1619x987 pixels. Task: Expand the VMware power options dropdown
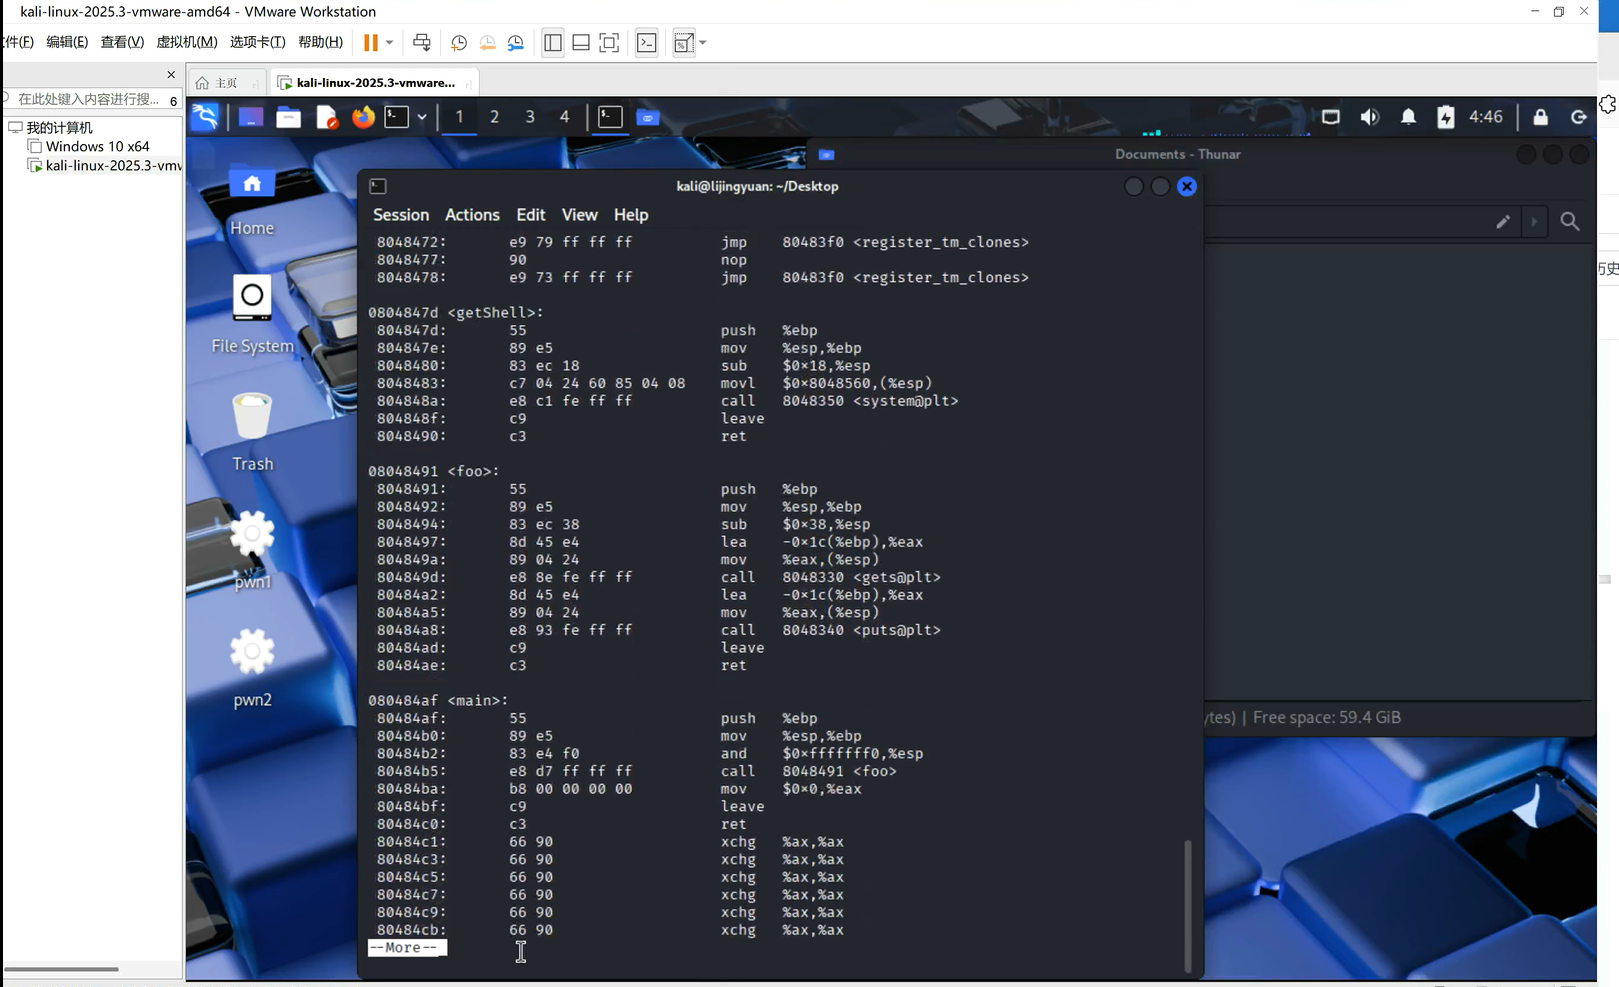point(390,43)
